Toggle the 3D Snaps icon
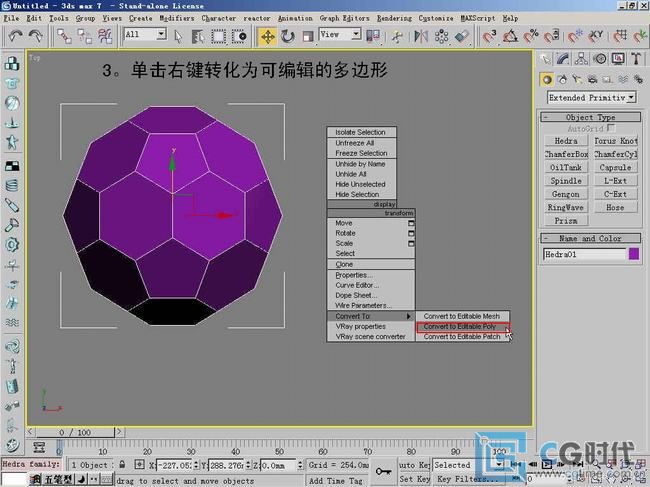650x487 pixels. 489,36
